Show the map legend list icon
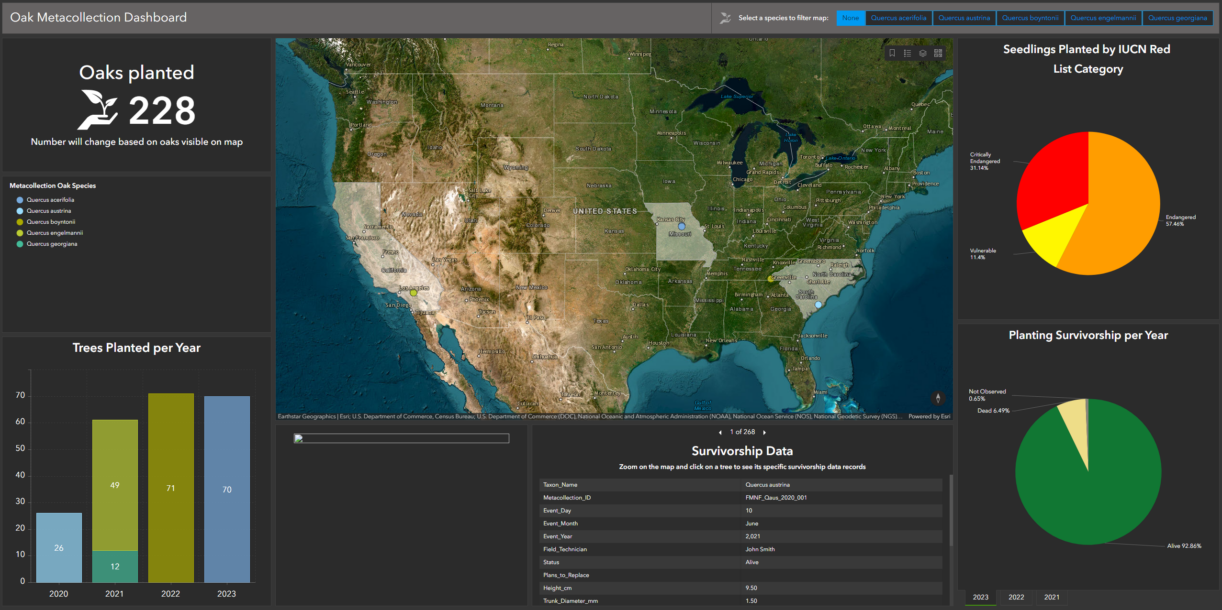Image resolution: width=1222 pixels, height=610 pixels. pos(907,53)
